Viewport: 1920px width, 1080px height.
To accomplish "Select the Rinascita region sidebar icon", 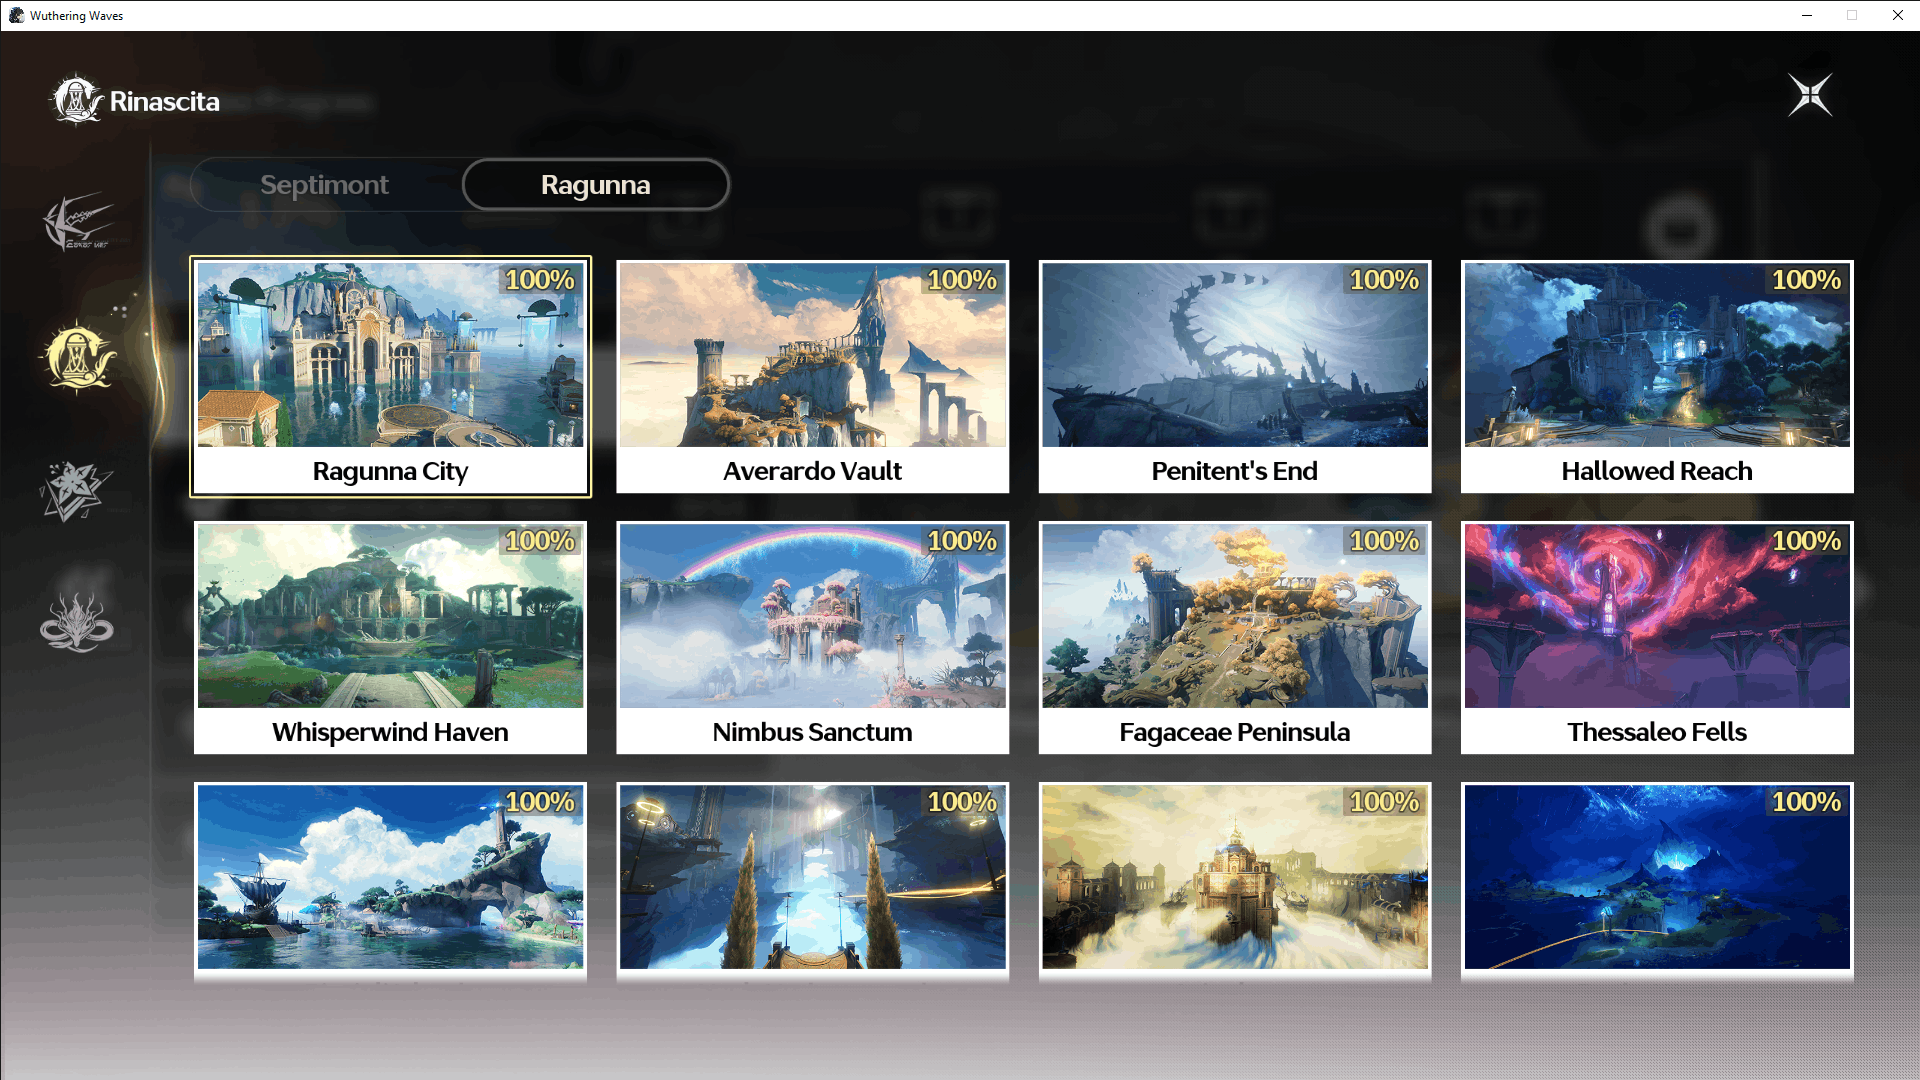I will (77, 357).
